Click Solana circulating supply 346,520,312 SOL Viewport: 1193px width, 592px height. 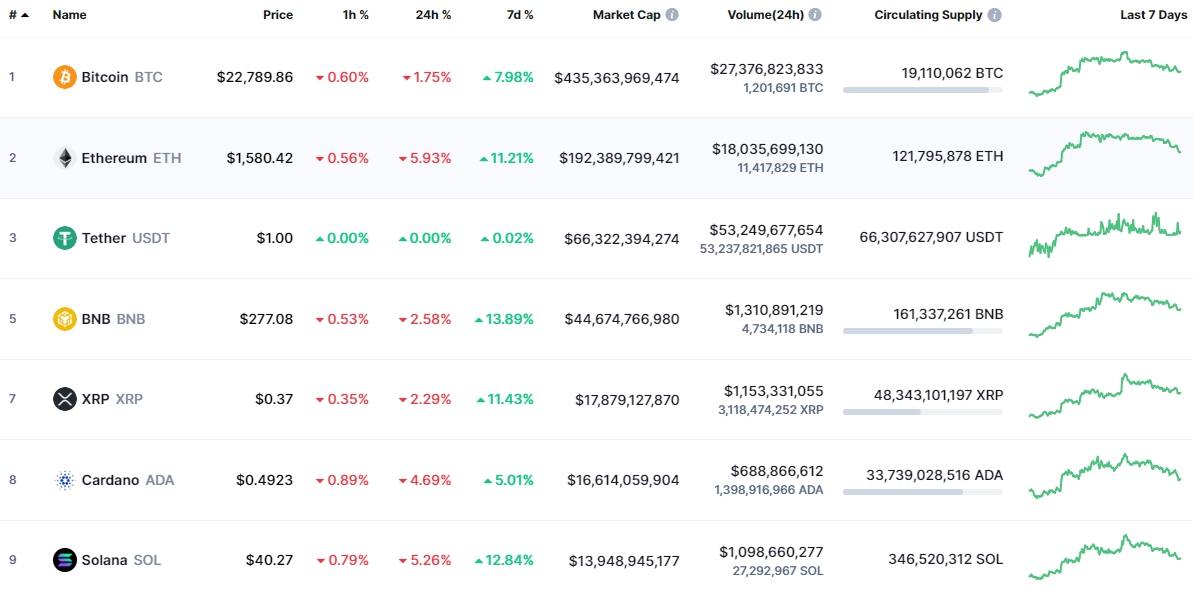[945, 559]
